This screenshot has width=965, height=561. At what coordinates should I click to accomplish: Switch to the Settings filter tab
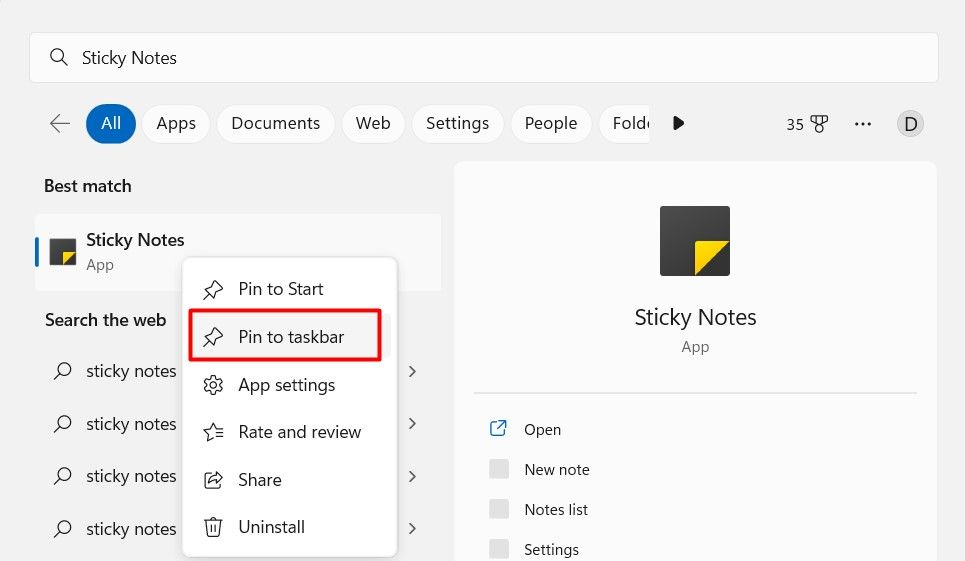(x=457, y=124)
